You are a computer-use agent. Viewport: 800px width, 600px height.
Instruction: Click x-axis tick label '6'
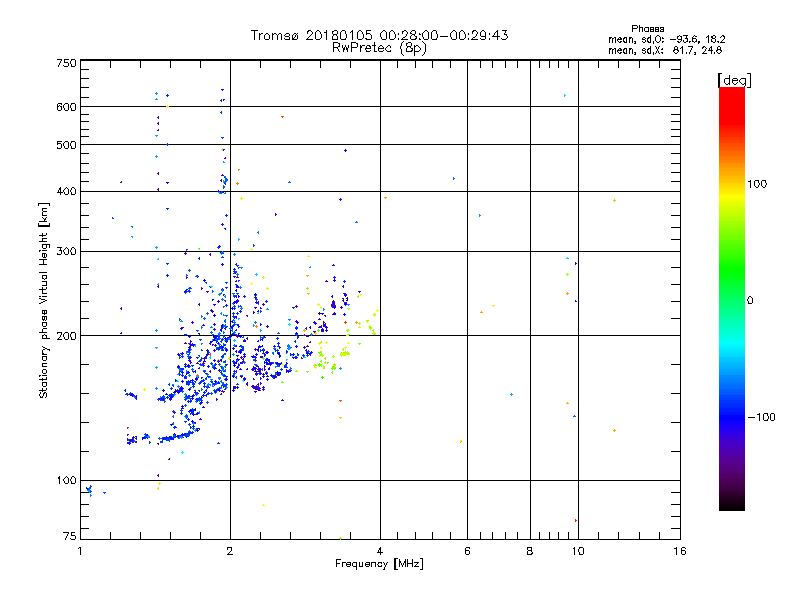(x=467, y=551)
